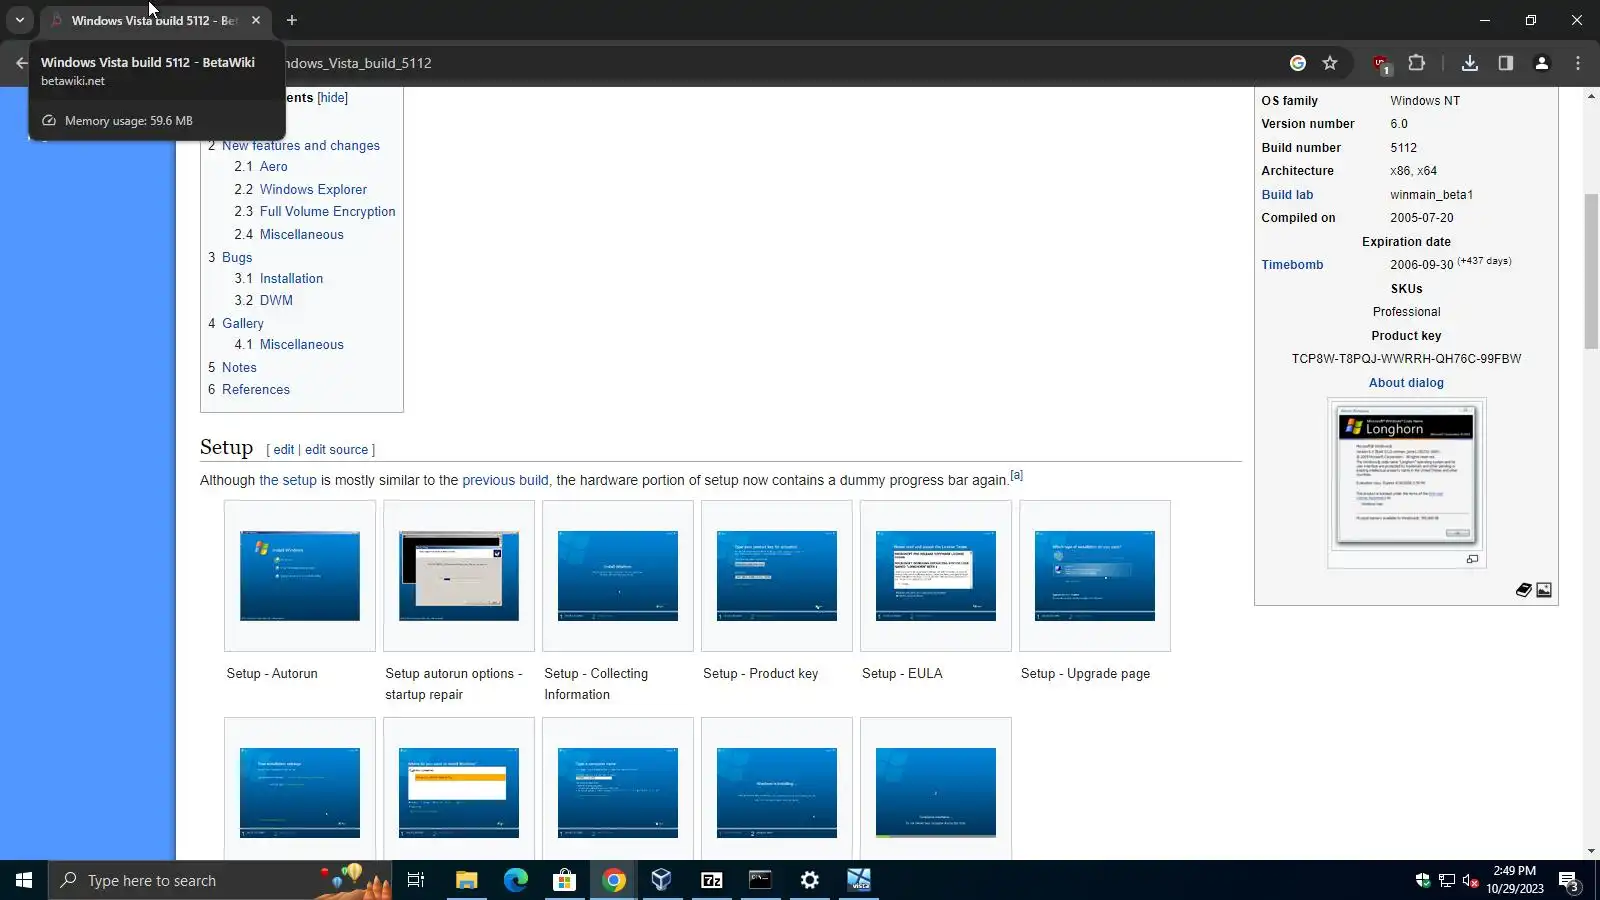1600x900 pixels.
Task: Toggle the Chrome side panel
Action: [x=1505, y=63]
